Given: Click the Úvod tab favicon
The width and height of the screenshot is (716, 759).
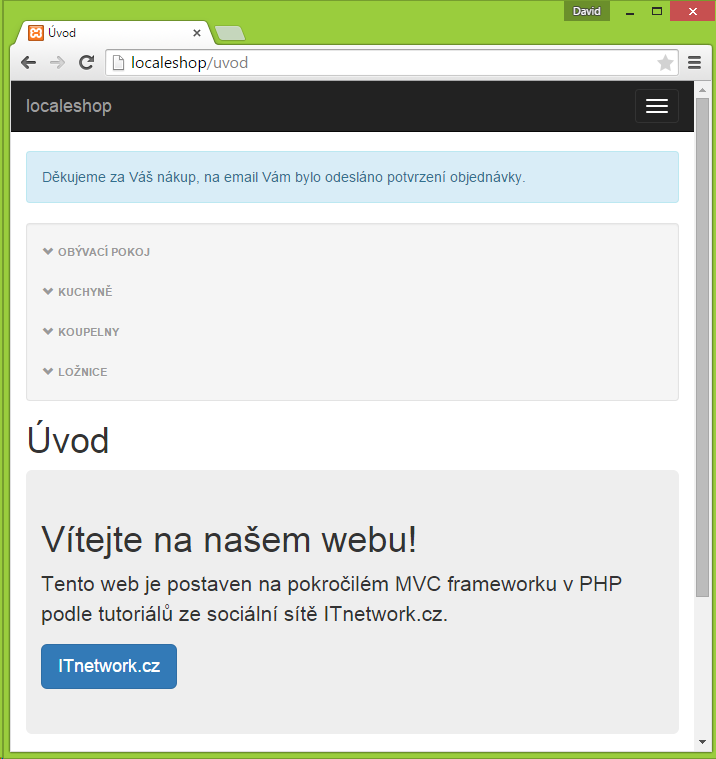Looking at the screenshot, I should point(36,33).
